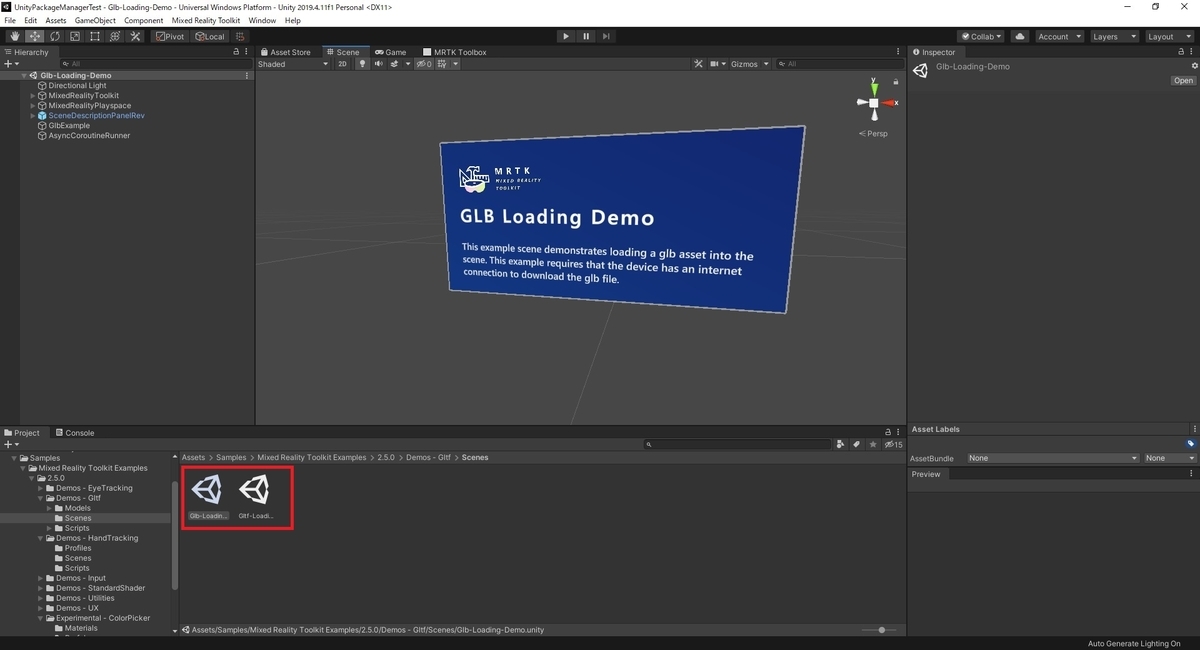Screen dimensions: 1200x650
Task: Toggle Local handle rotation button
Action: [x=211, y=36]
